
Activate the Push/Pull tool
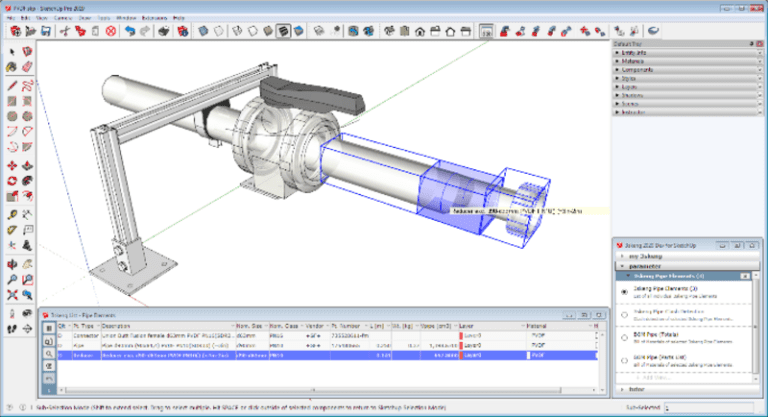tap(27, 166)
